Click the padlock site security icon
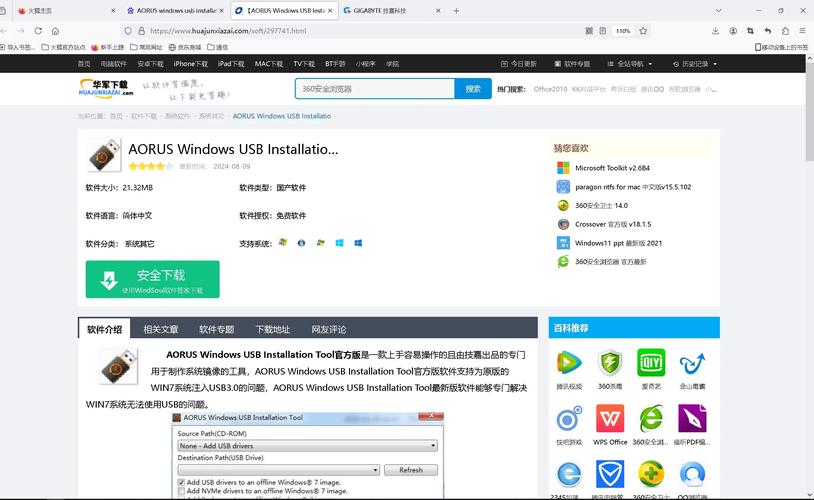Viewport: 814px width, 500px height. point(141,31)
